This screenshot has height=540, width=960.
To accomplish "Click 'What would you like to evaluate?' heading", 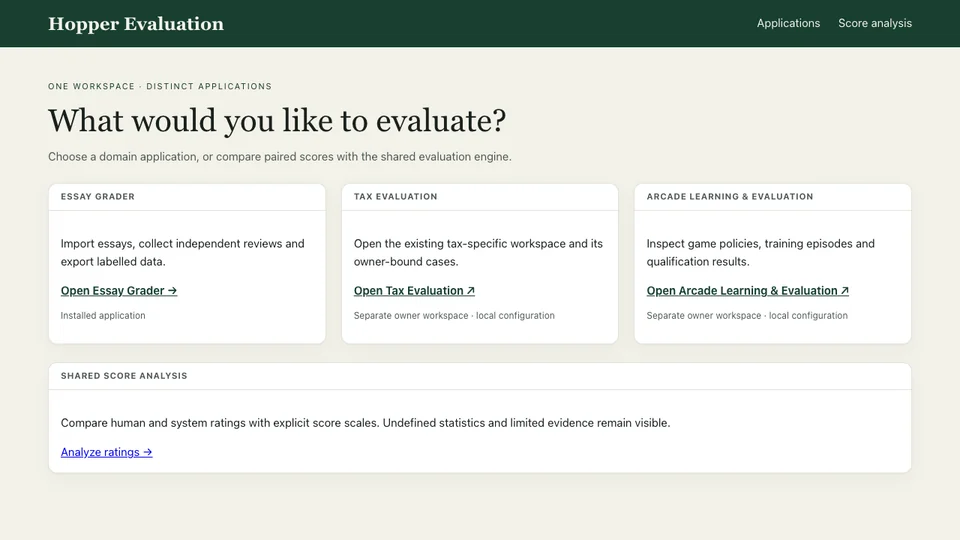I will point(277,121).
